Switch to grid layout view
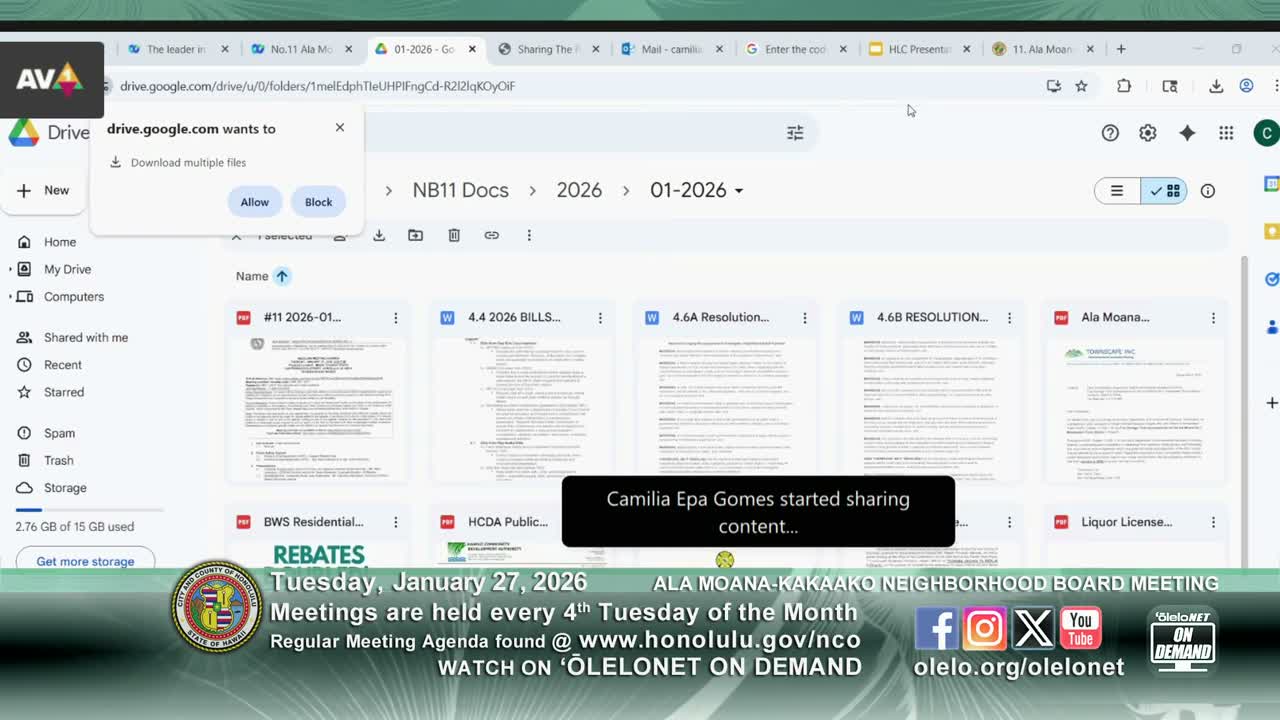This screenshot has width=1280, height=720. pos(1164,191)
